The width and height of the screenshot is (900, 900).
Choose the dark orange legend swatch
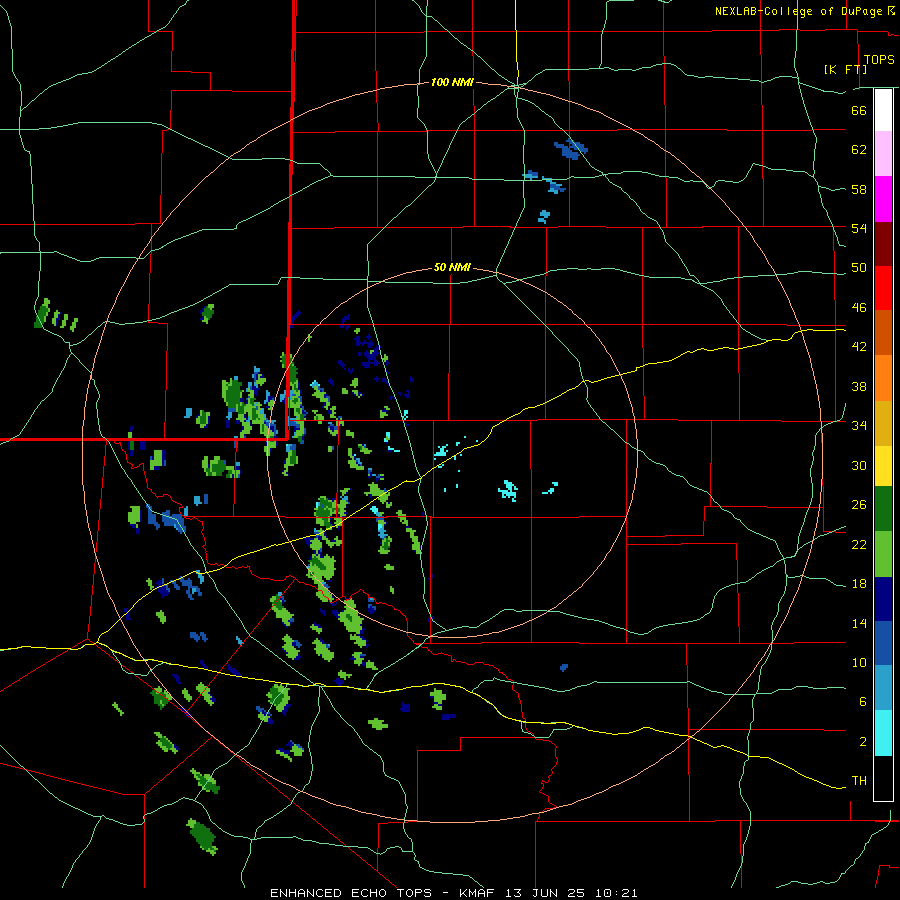pos(883,333)
